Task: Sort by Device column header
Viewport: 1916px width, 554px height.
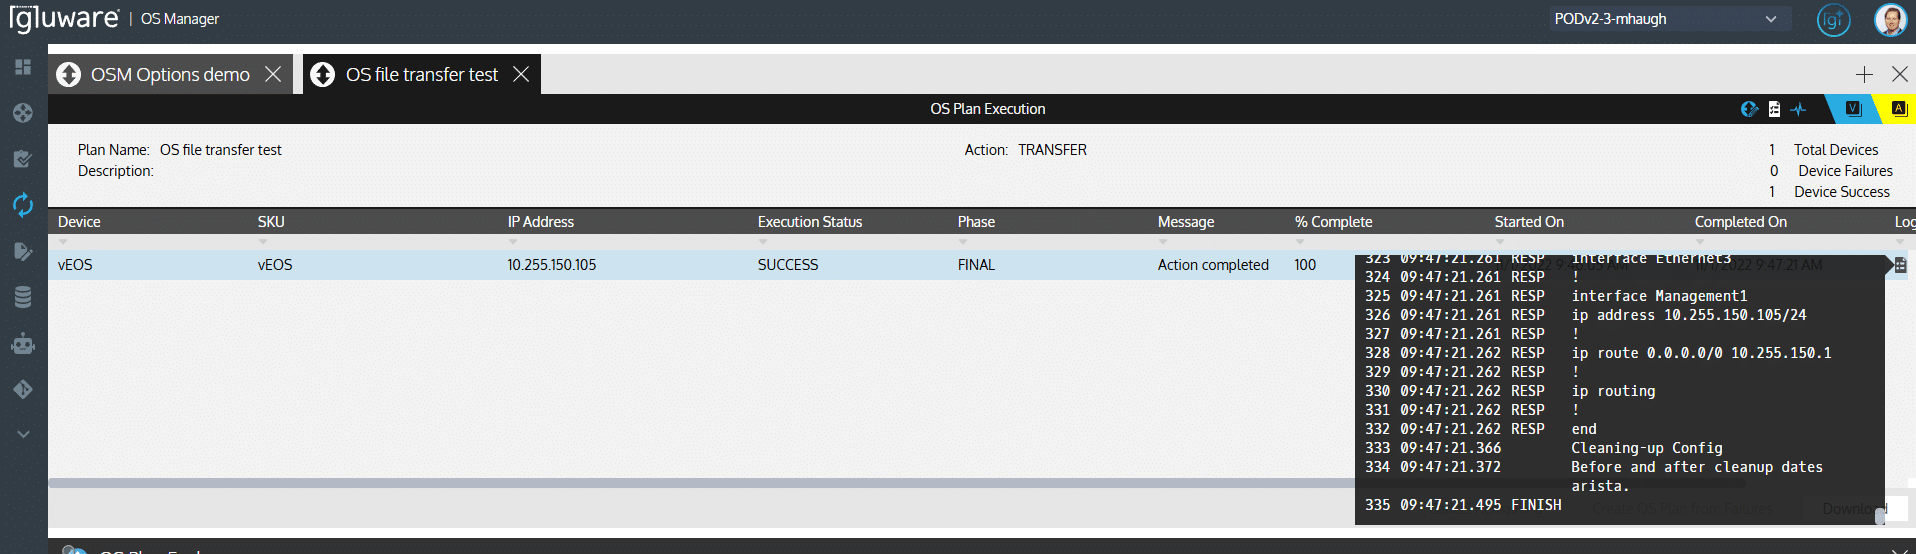Action: point(79,222)
